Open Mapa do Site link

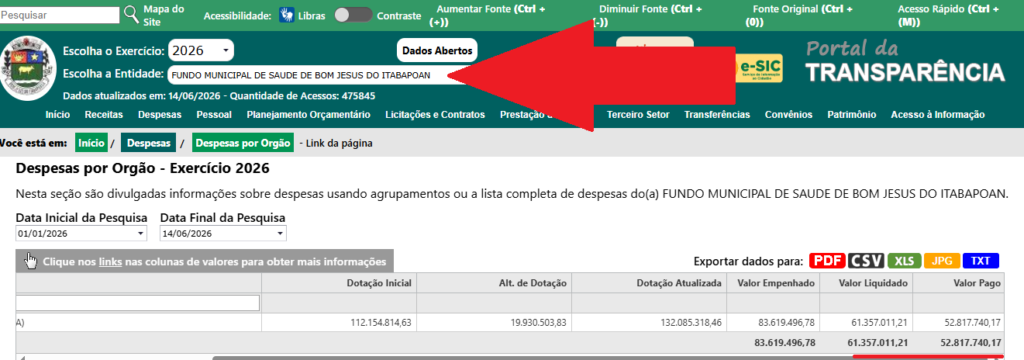[x=163, y=15]
